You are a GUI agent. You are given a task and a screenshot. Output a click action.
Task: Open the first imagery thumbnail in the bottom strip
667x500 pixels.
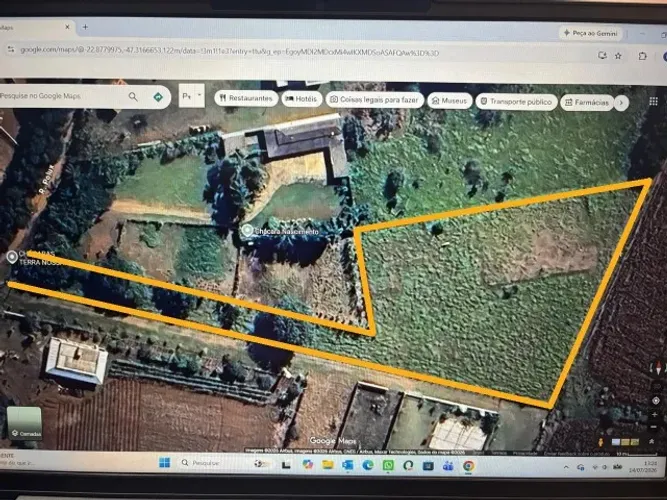click(616, 442)
